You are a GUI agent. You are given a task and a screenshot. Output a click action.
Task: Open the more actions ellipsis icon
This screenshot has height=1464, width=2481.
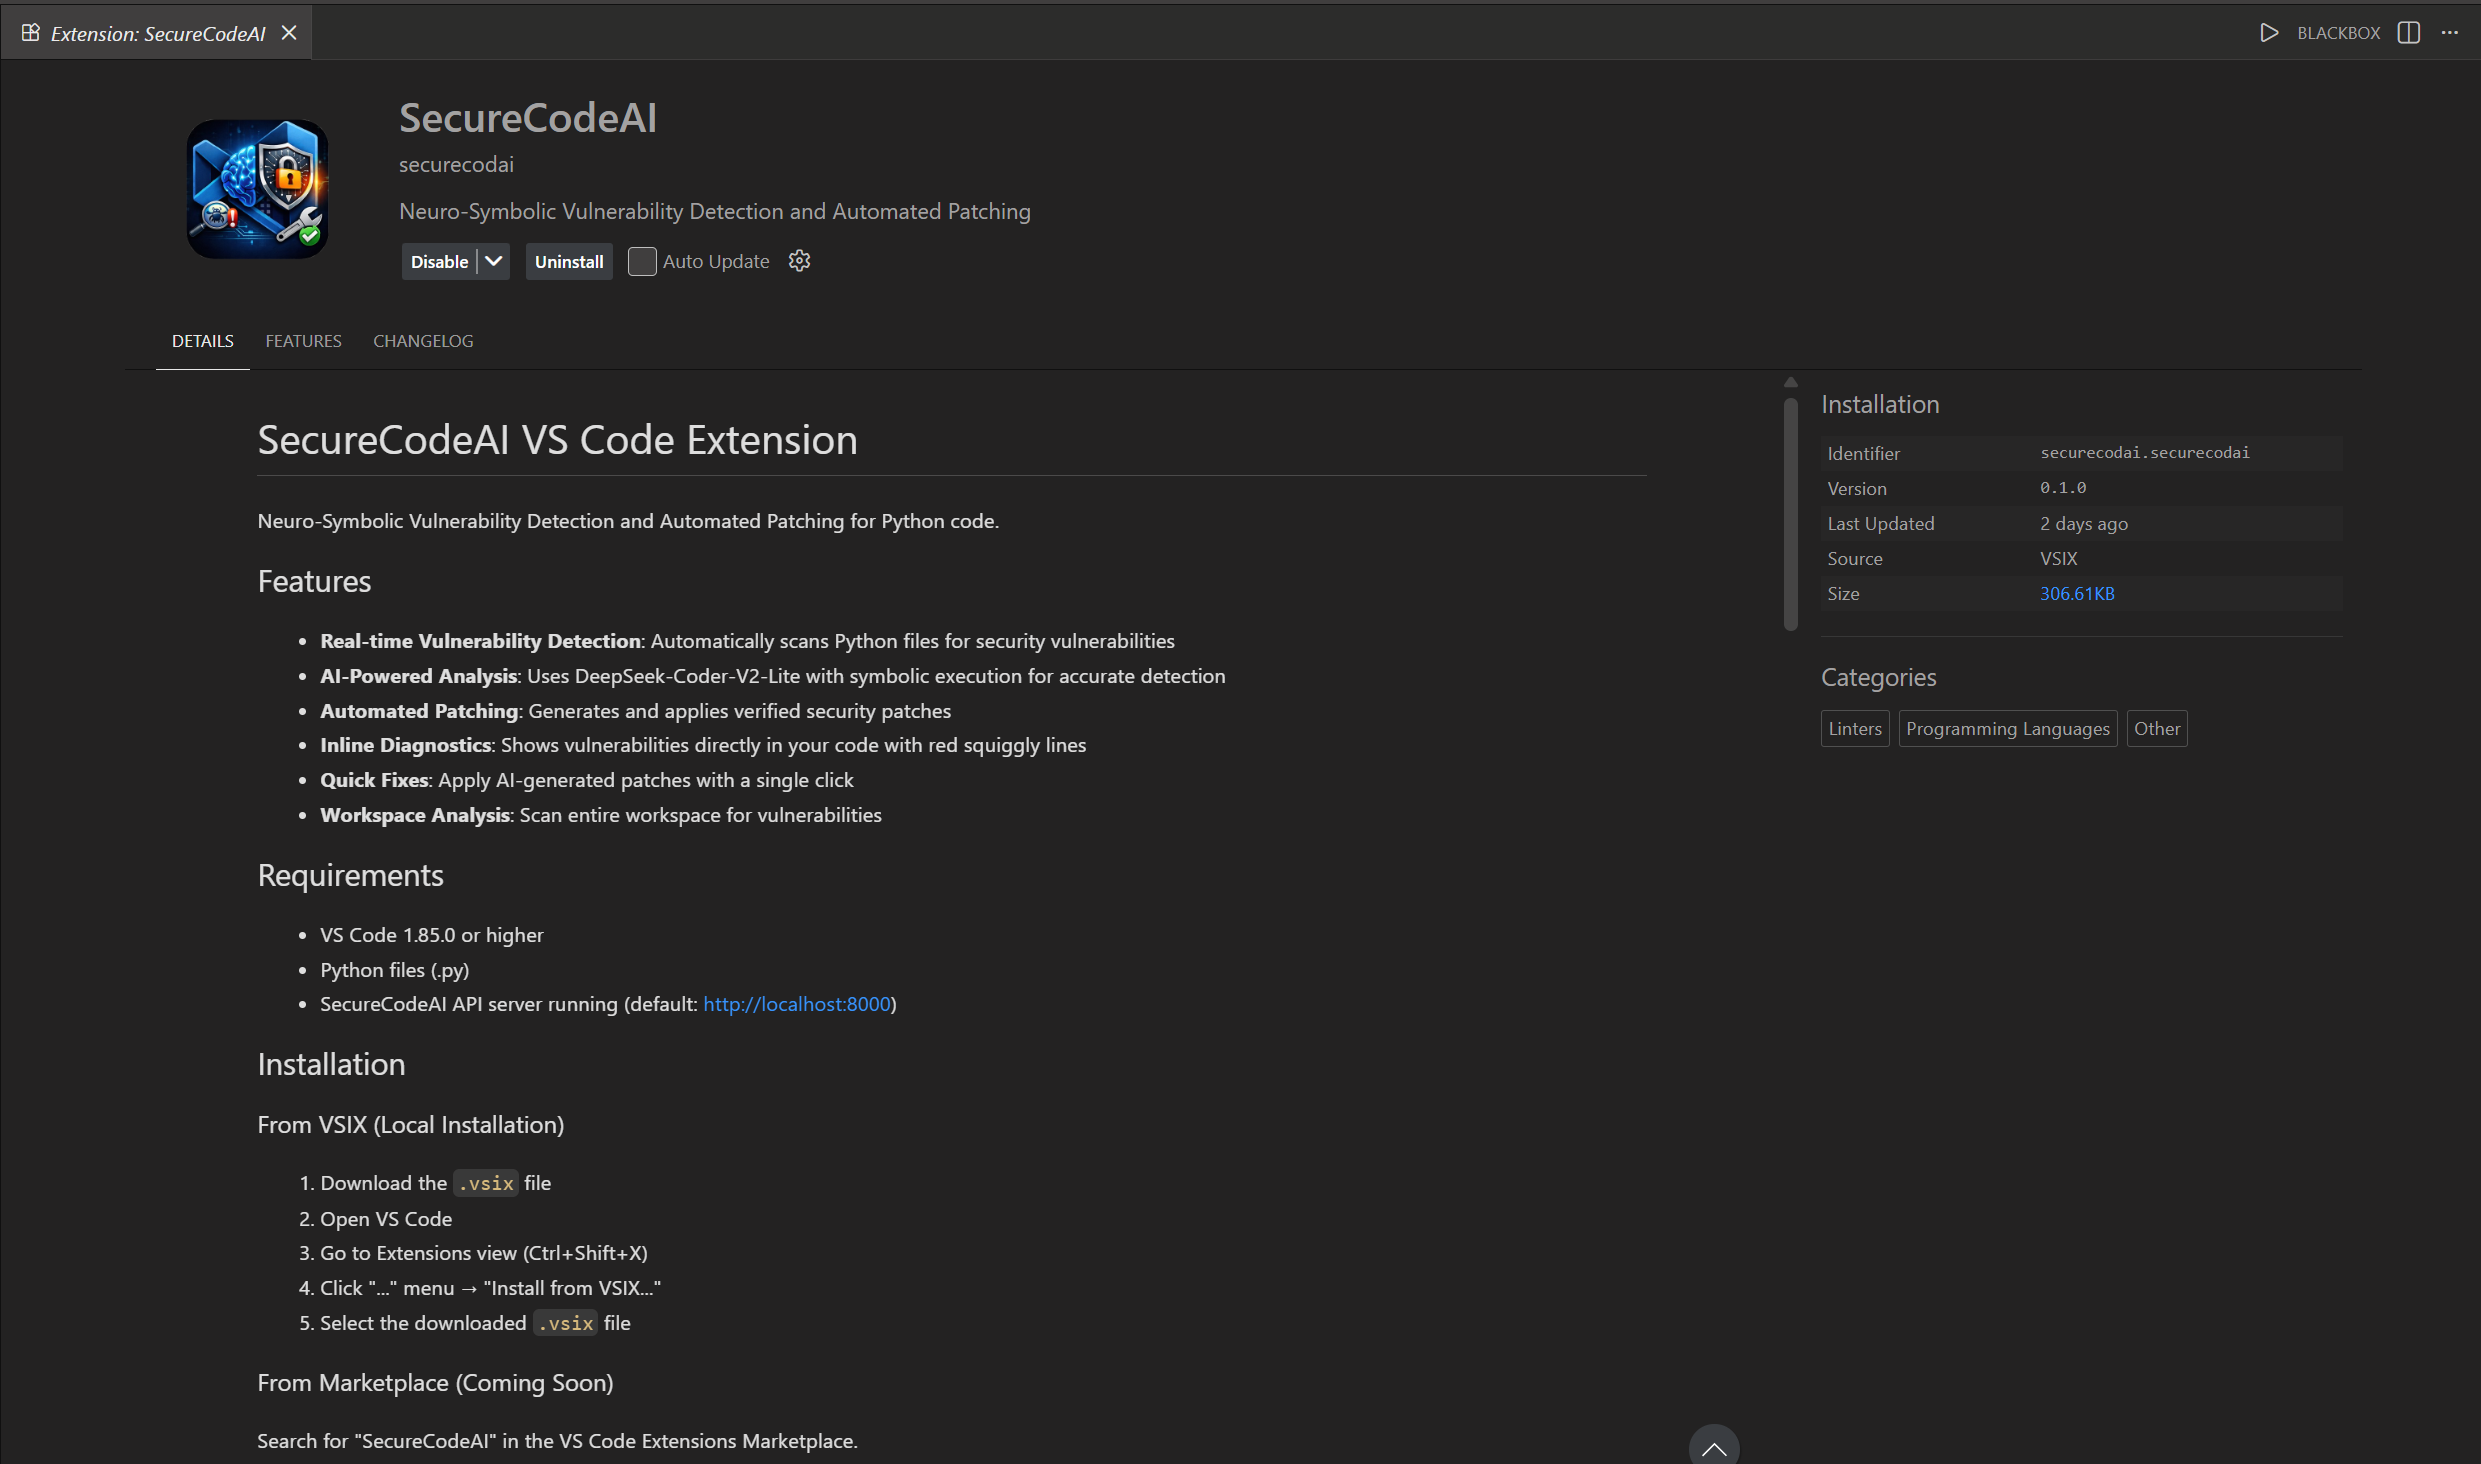[2451, 33]
